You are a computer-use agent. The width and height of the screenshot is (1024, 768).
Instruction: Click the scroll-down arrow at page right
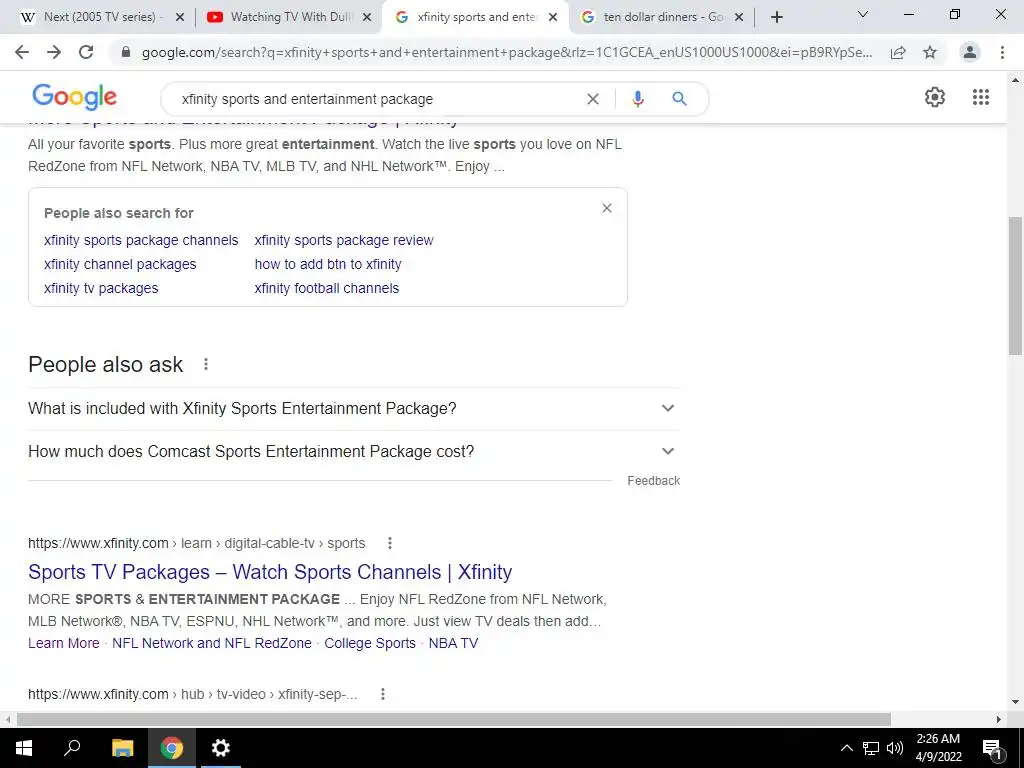[1015, 703]
